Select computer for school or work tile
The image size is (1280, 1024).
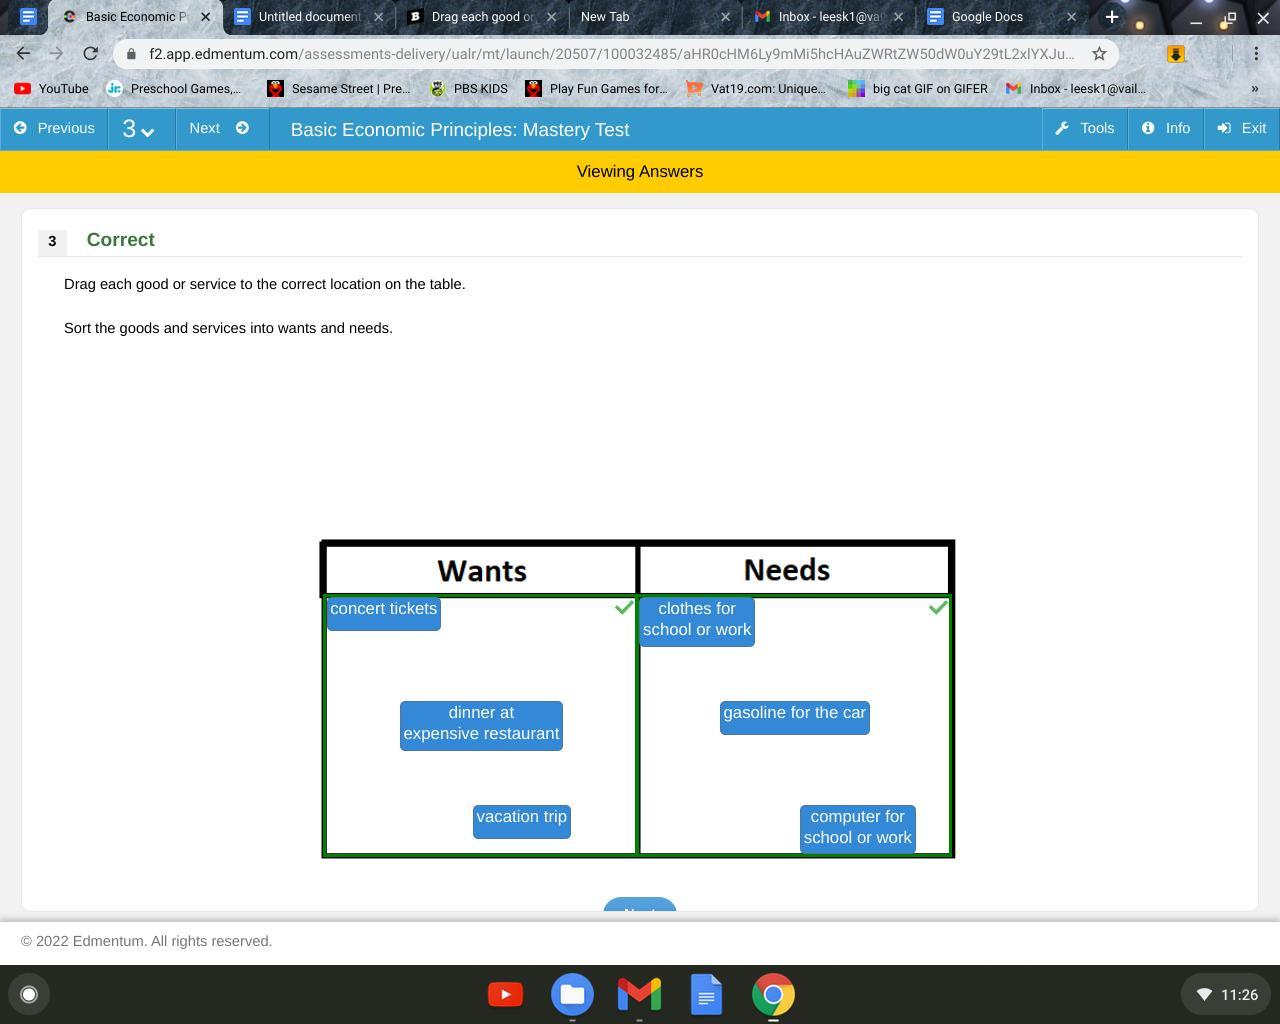(x=858, y=829)
